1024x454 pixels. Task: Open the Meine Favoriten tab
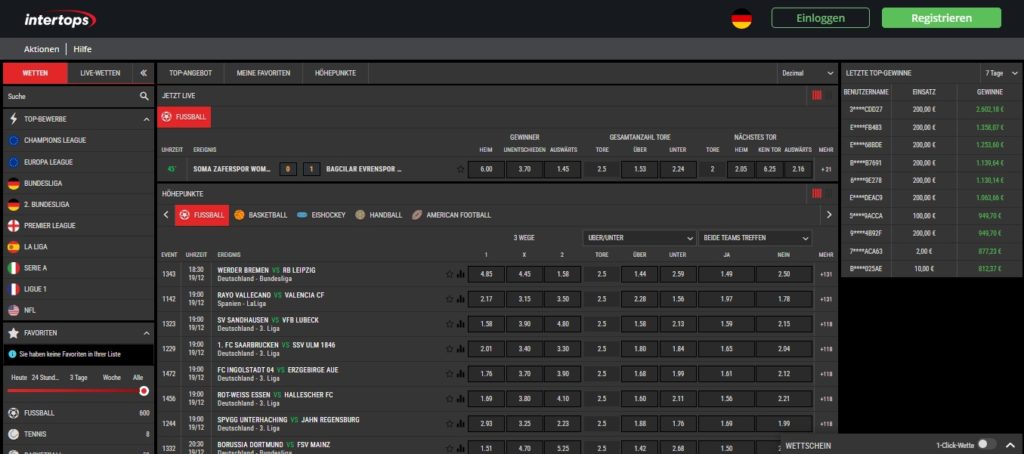click(263, 73)
